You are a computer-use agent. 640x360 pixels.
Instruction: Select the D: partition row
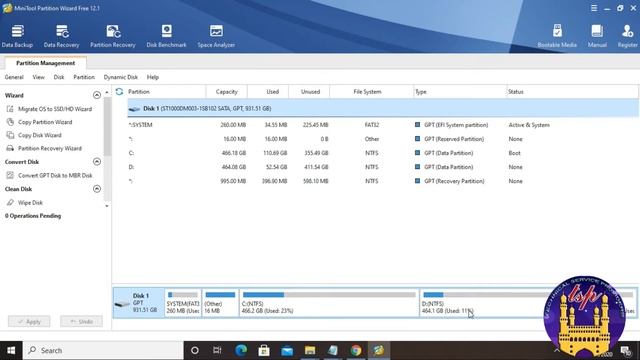click(x=383, y=167)
